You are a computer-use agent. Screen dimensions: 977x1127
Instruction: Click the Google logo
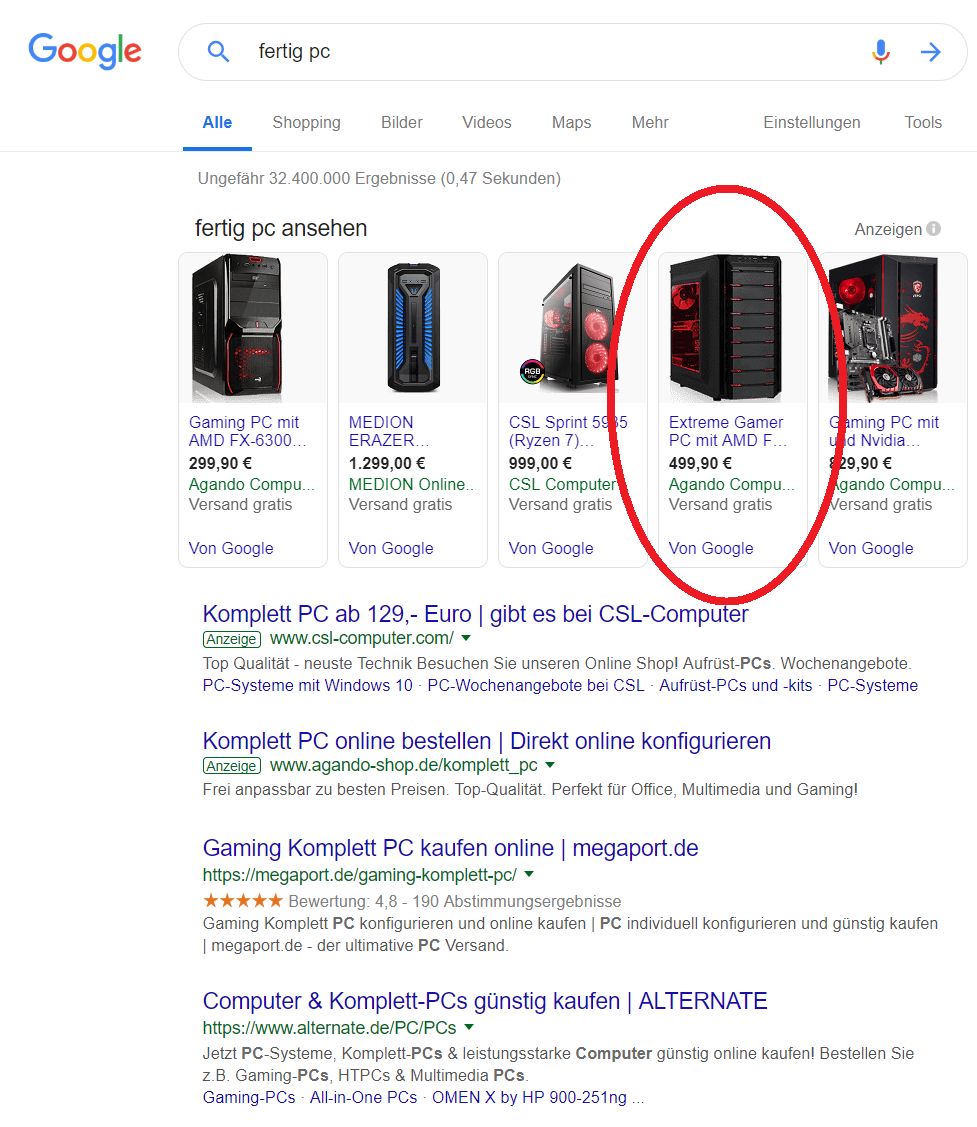pyautogui.click(x=85, y=51)
